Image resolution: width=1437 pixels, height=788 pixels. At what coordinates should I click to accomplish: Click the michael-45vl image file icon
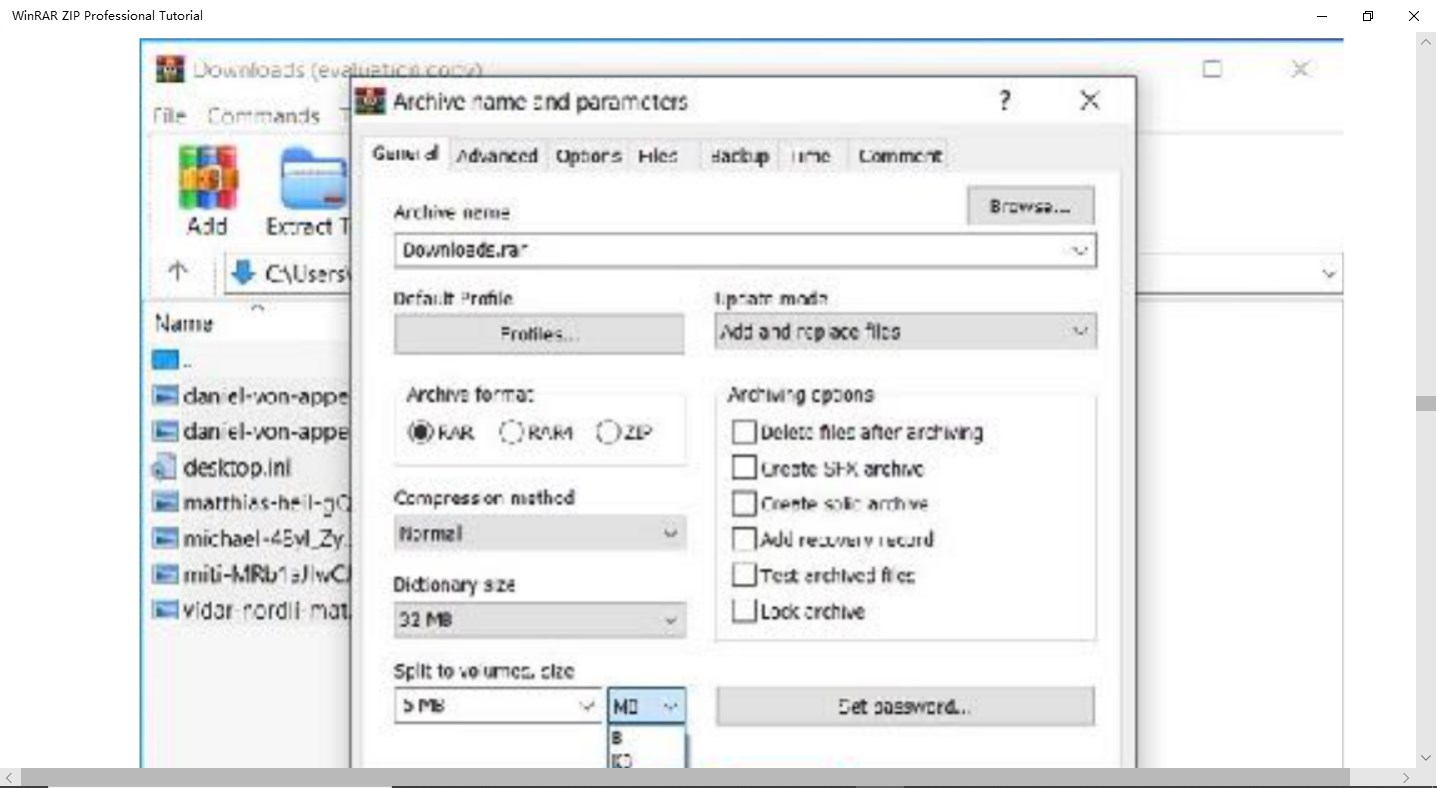165,538
